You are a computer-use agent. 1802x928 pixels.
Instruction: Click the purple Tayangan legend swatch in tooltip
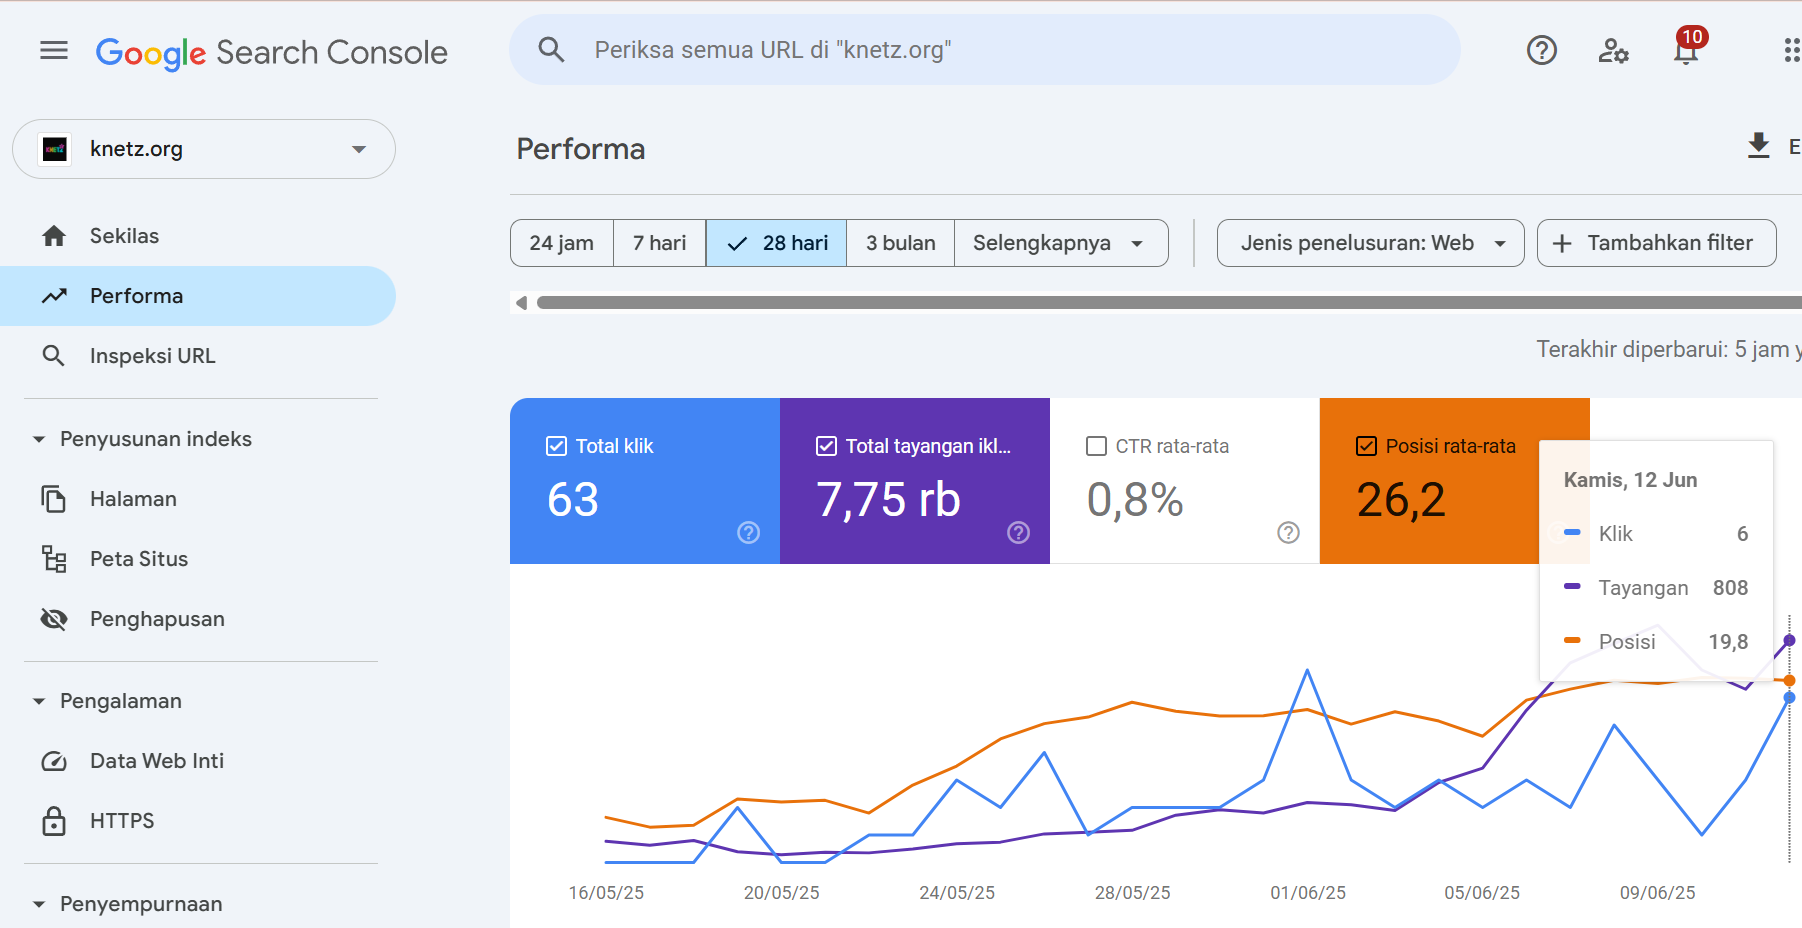pyautogui.click(x=1572, y=587)
